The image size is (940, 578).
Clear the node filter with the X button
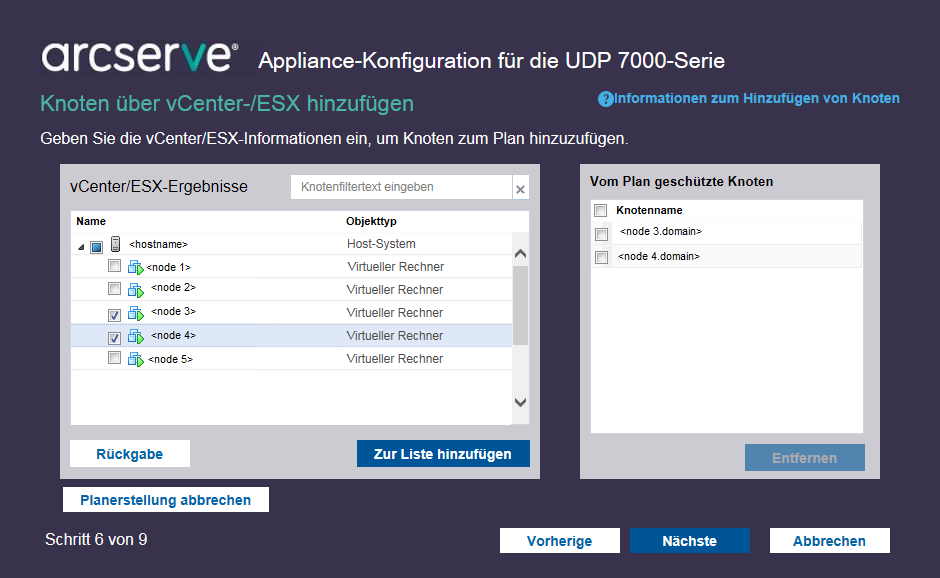pos(520,189)
